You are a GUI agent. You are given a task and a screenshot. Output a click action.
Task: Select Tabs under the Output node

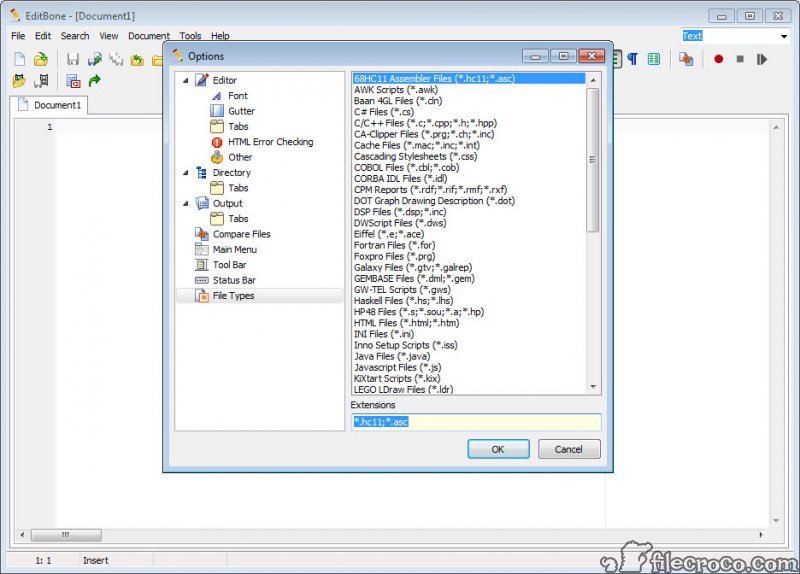click(x=238, y=218)
